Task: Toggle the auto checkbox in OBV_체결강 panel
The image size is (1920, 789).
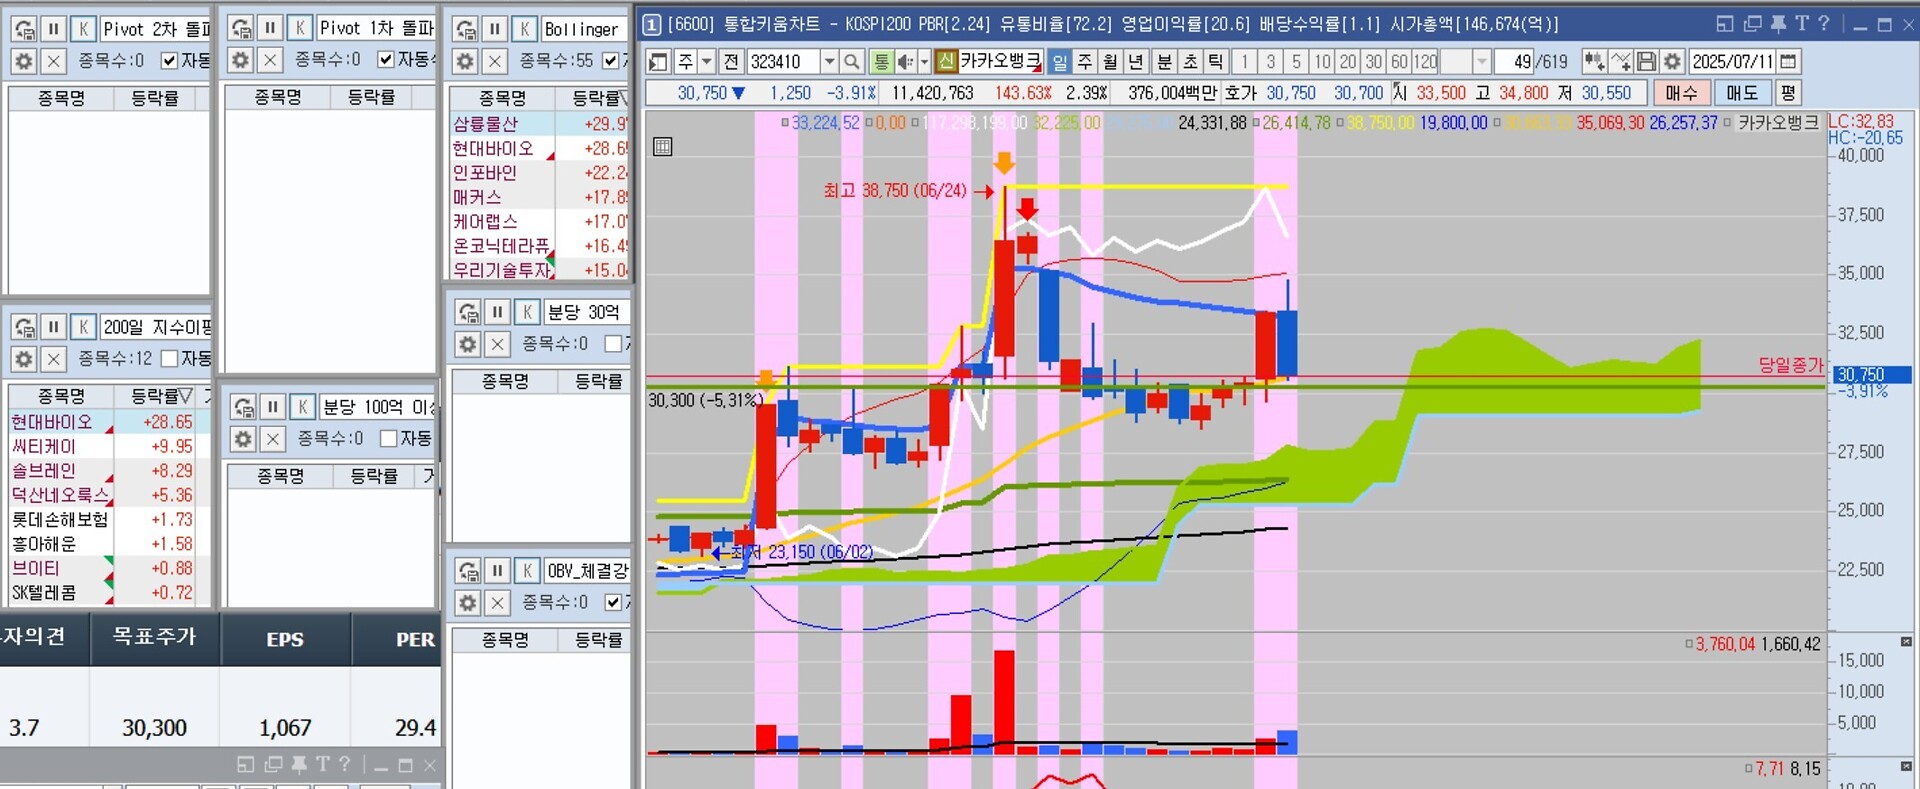Action: (614, 602)
